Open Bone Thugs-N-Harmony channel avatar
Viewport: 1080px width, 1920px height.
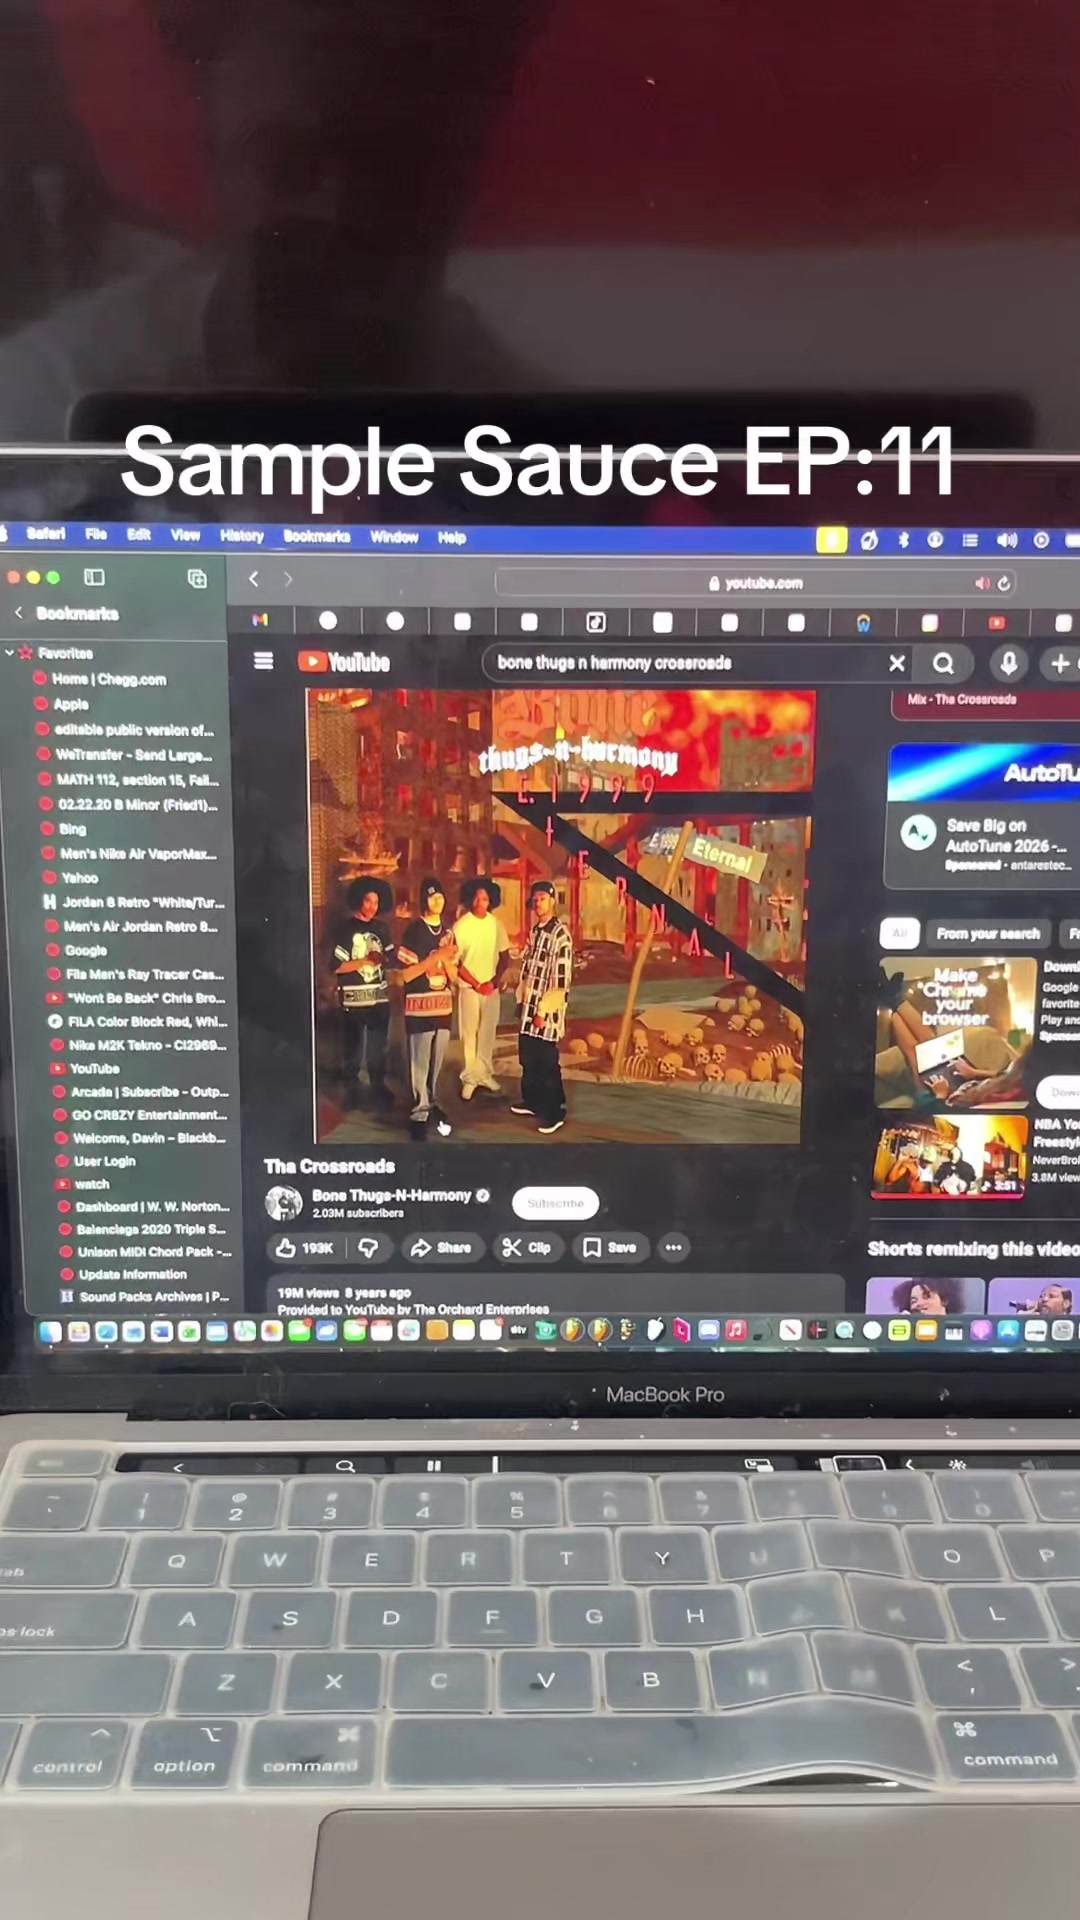tap(283, 1203)
